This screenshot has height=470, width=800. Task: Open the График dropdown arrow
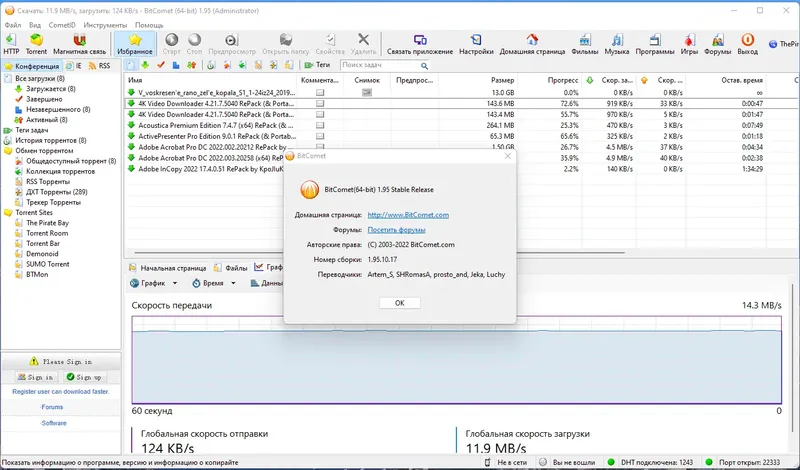point(175,283)
